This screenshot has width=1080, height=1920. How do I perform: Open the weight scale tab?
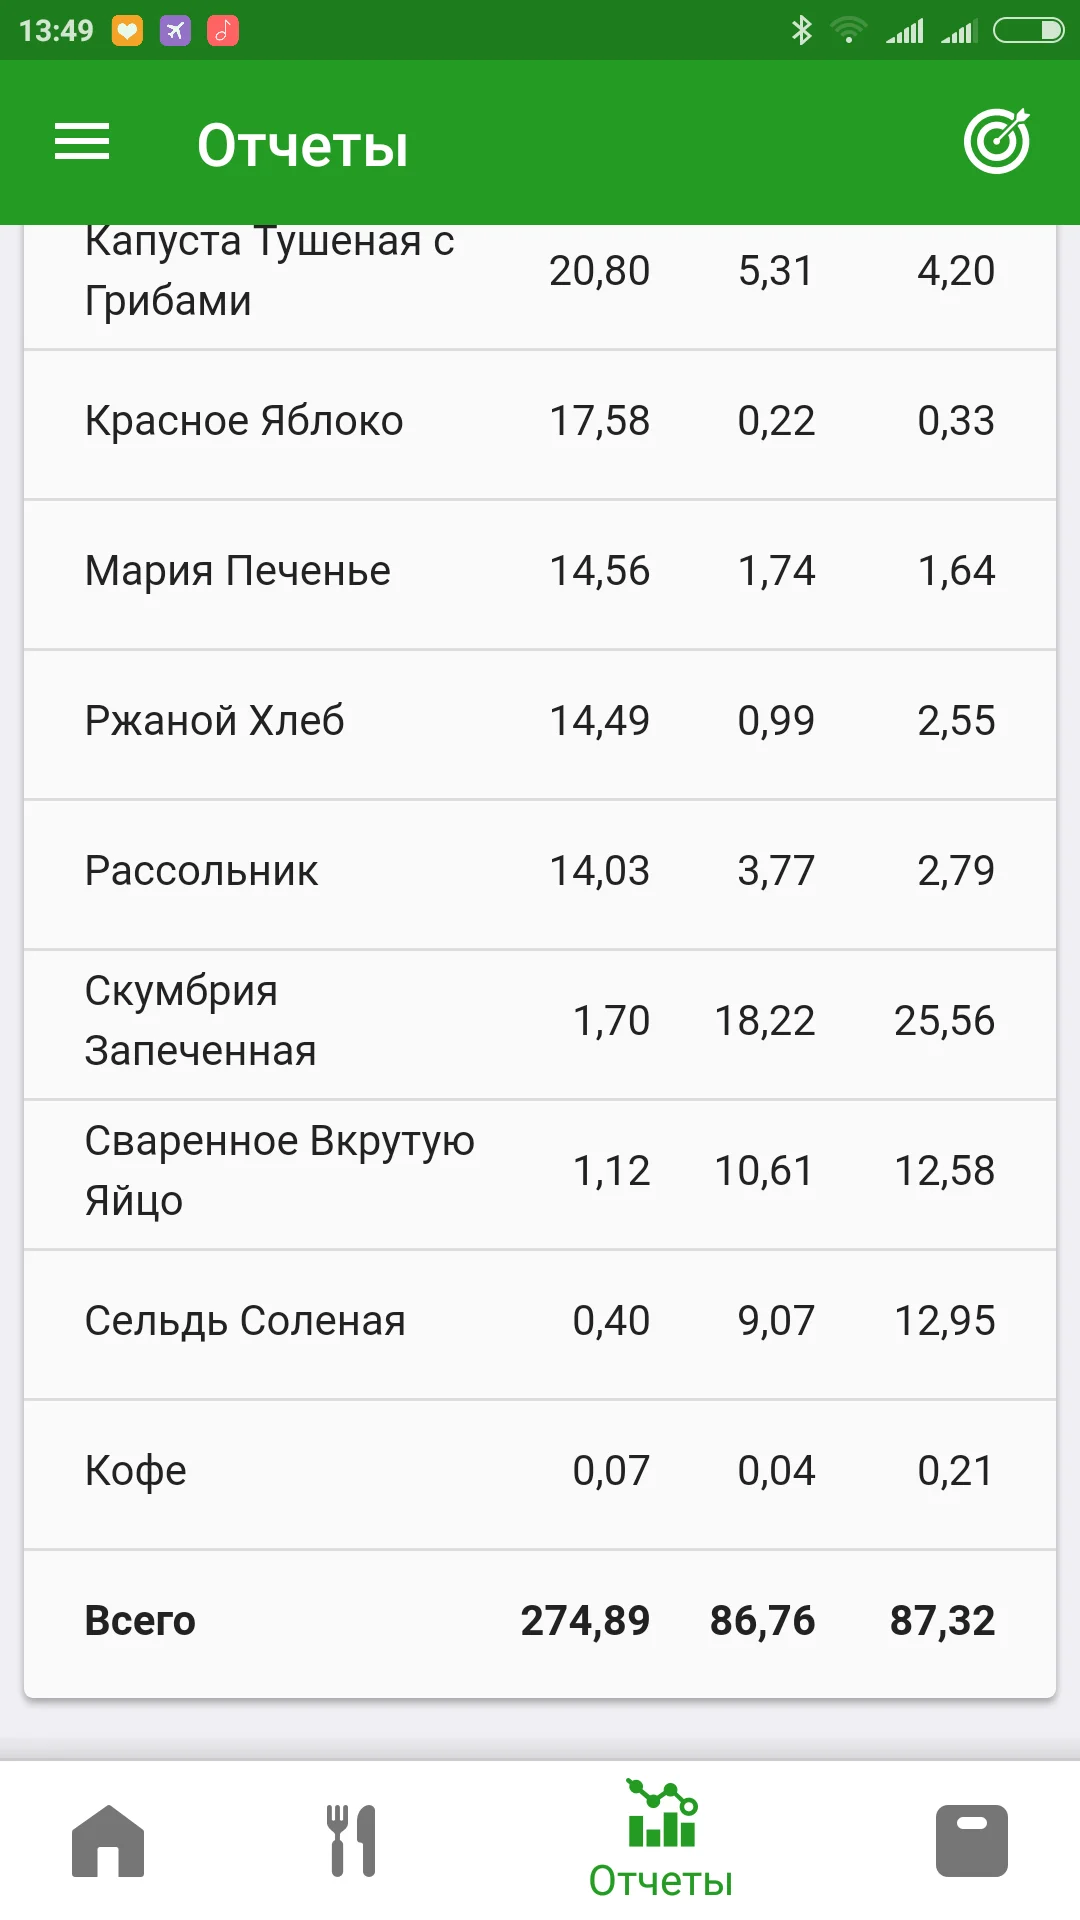pyautogui.click(x=971, y=1841)
